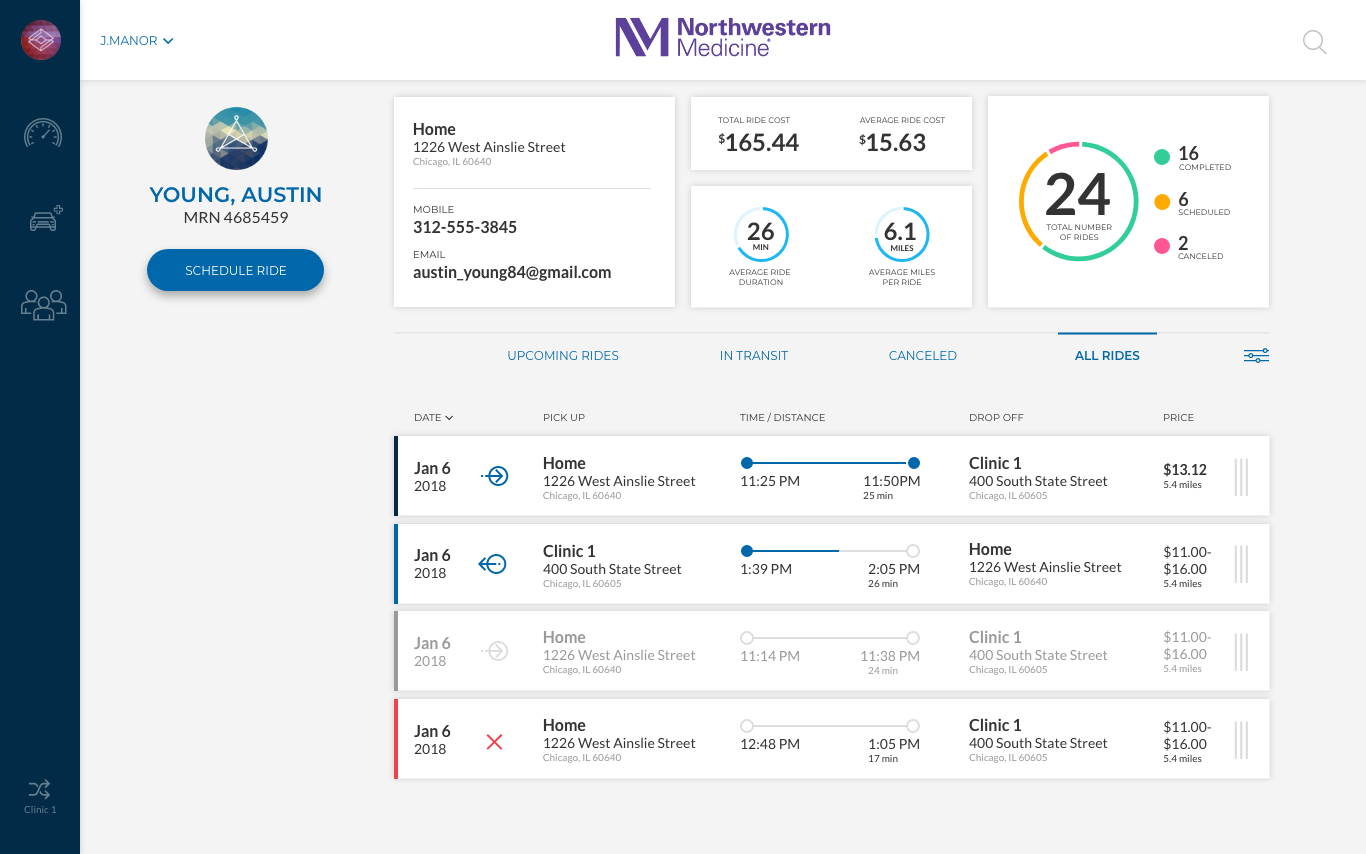The image size is (1366, 854).
Task: Open the patients group icon in sidebar
Action: 43,304
